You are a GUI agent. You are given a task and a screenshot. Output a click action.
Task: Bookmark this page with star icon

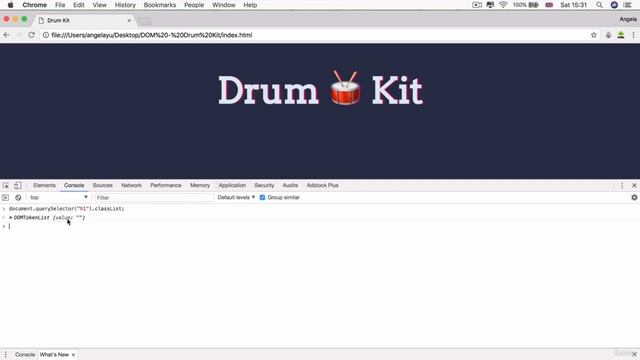(593, 35)
